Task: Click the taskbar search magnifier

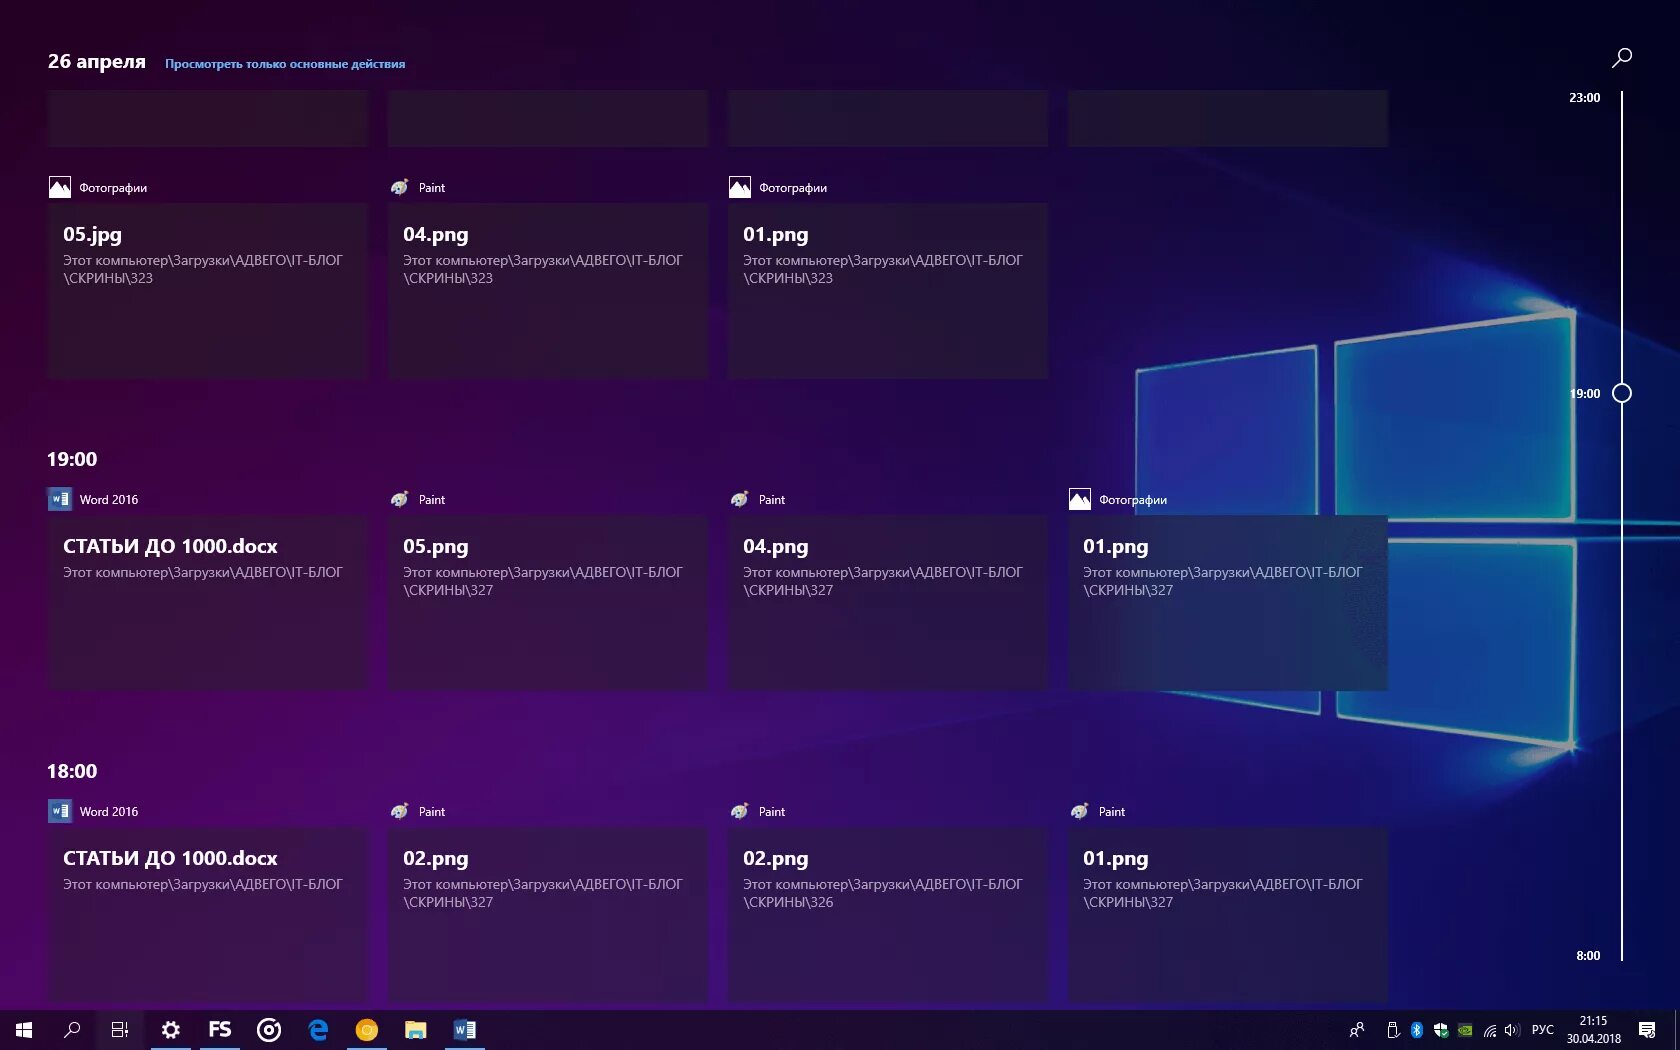Action: [x=72, y=1030]
